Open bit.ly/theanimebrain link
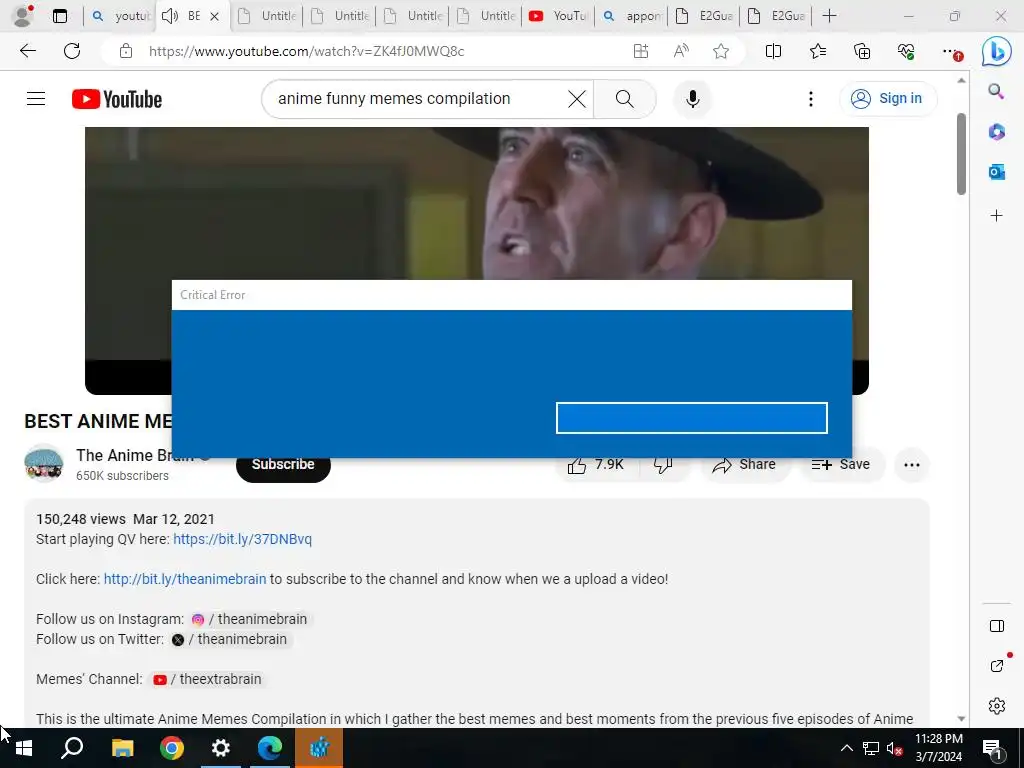Image resolution: width=1024 pixels, height=768 pixels. (185, 579)
